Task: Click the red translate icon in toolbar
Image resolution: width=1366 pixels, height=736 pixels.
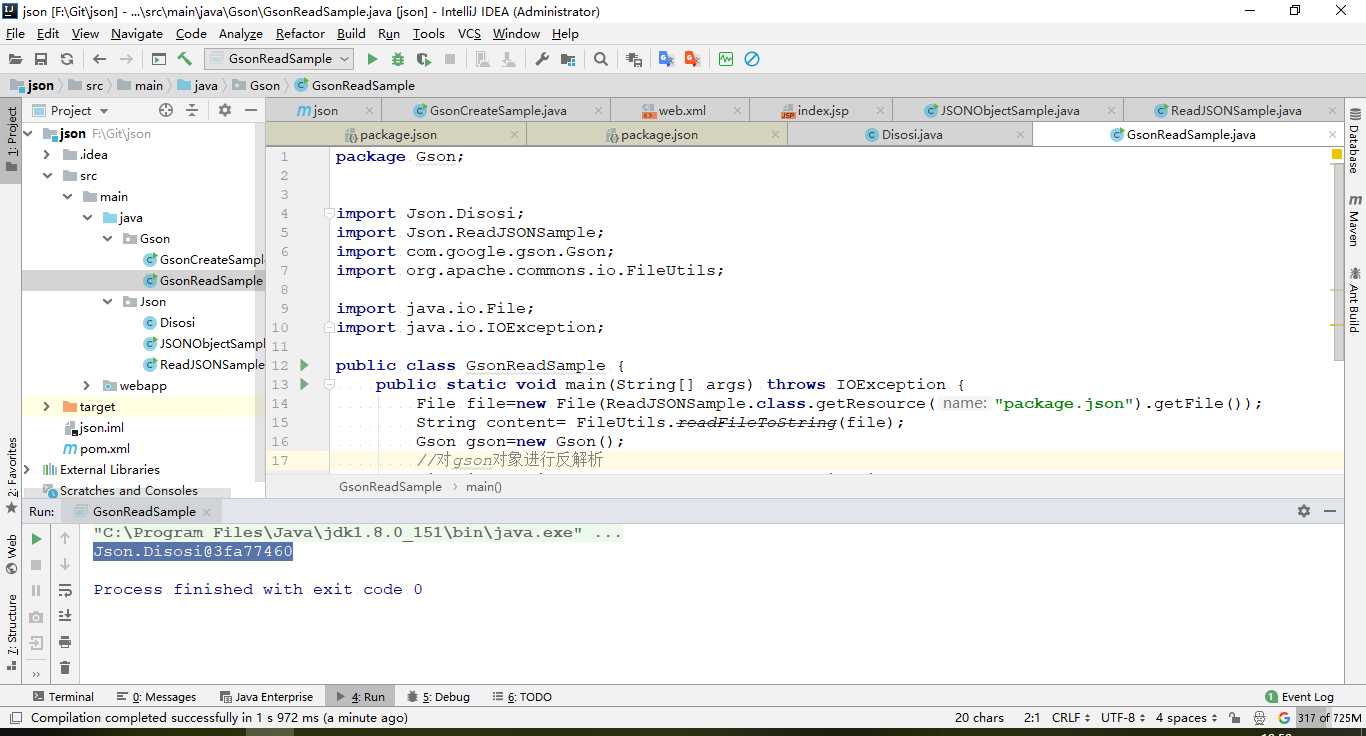Action: [692, 59]
